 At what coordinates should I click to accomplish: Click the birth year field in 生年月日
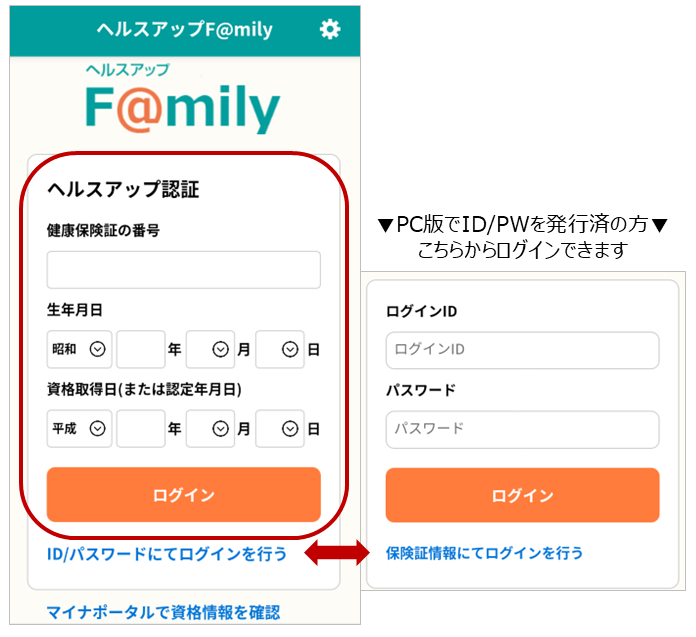[140, 350]
